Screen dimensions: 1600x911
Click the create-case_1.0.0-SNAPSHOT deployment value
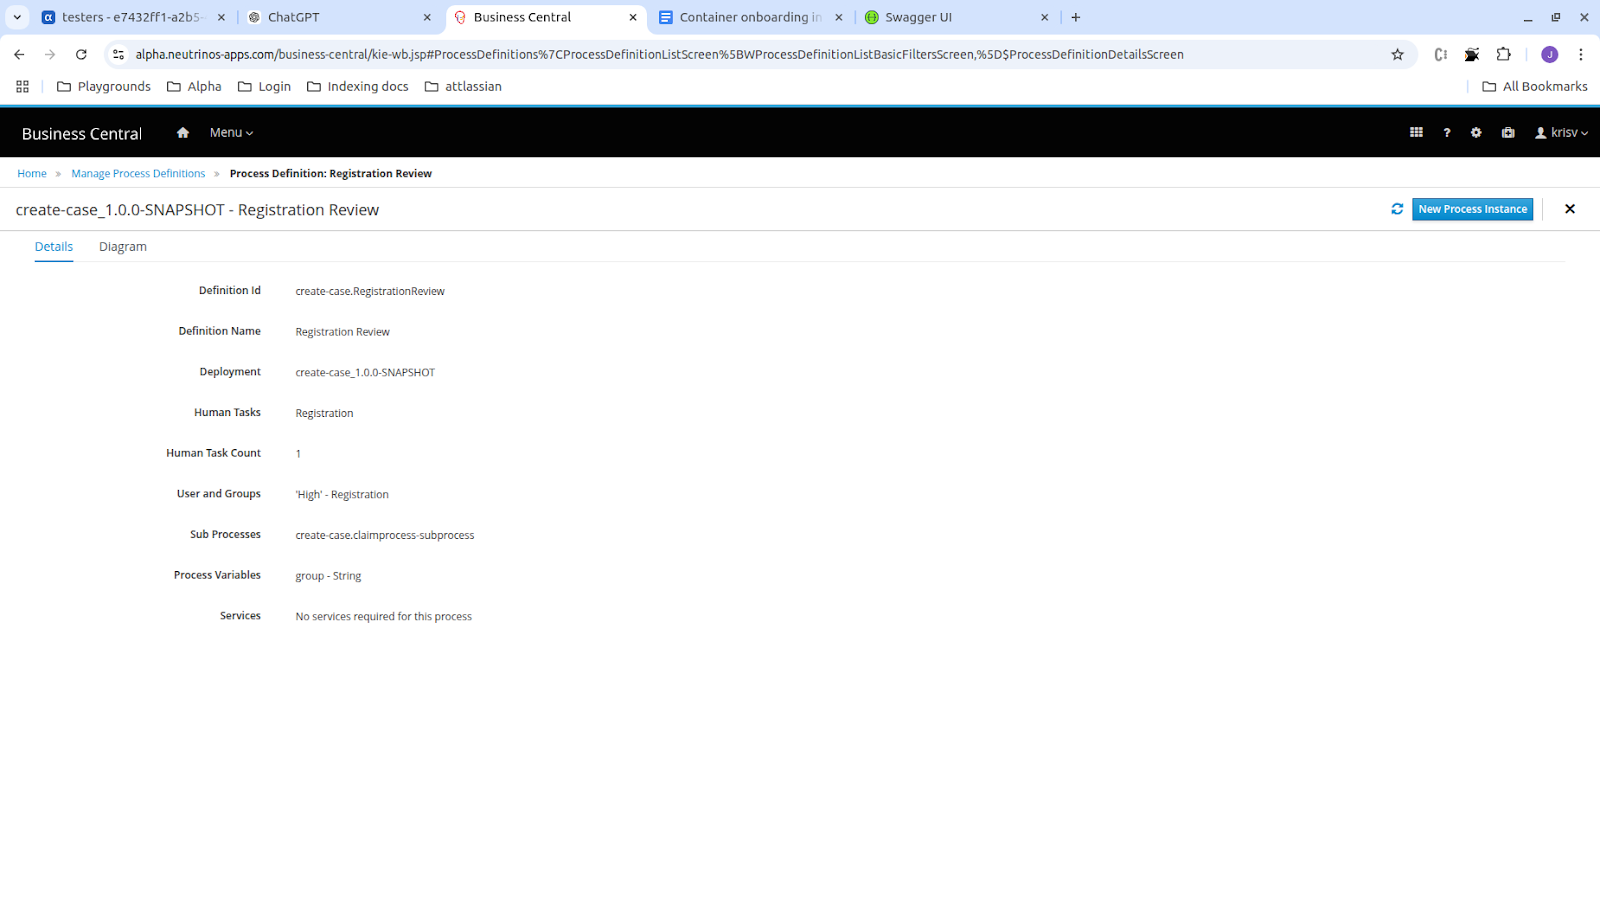[365, 373]
